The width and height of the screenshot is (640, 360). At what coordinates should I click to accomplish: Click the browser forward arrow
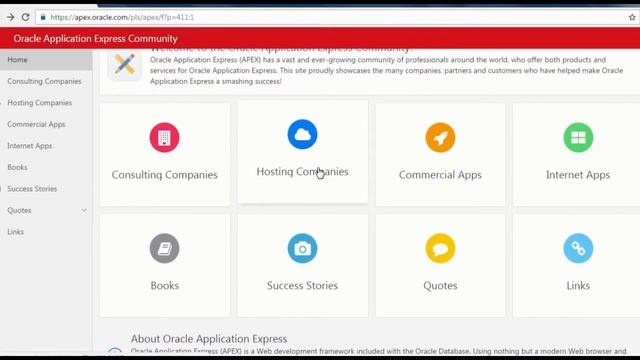(10, 17)
